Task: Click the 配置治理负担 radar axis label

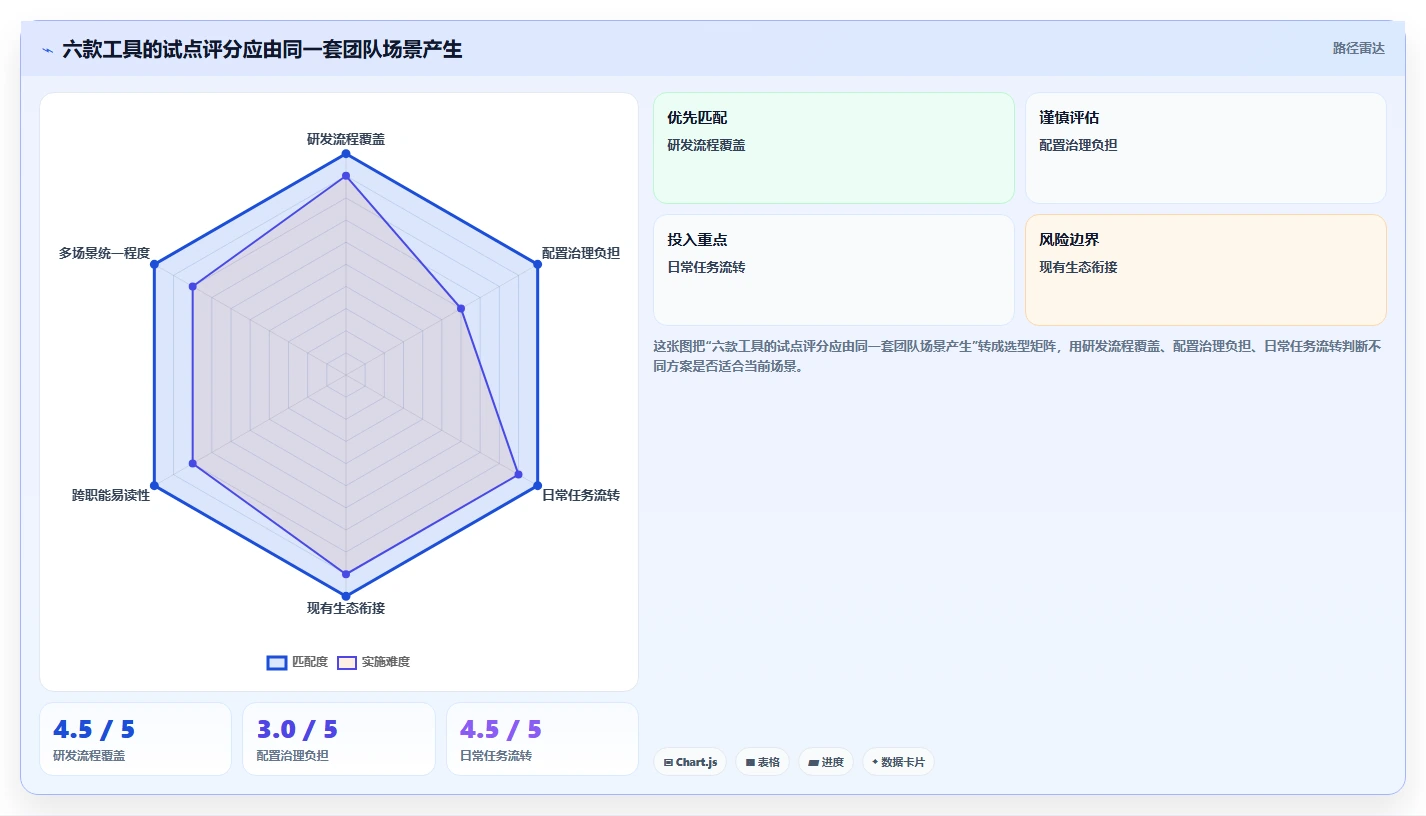Action: coord(581,253)
